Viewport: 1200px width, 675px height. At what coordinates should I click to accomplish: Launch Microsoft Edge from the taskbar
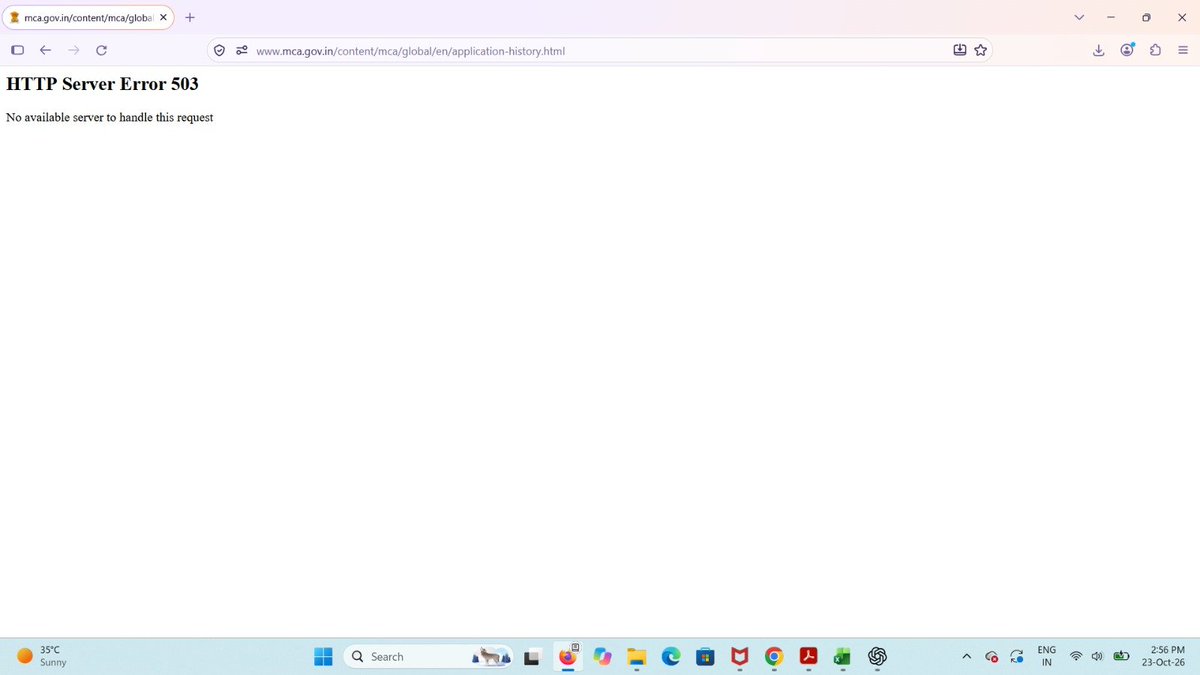point(671,656)
